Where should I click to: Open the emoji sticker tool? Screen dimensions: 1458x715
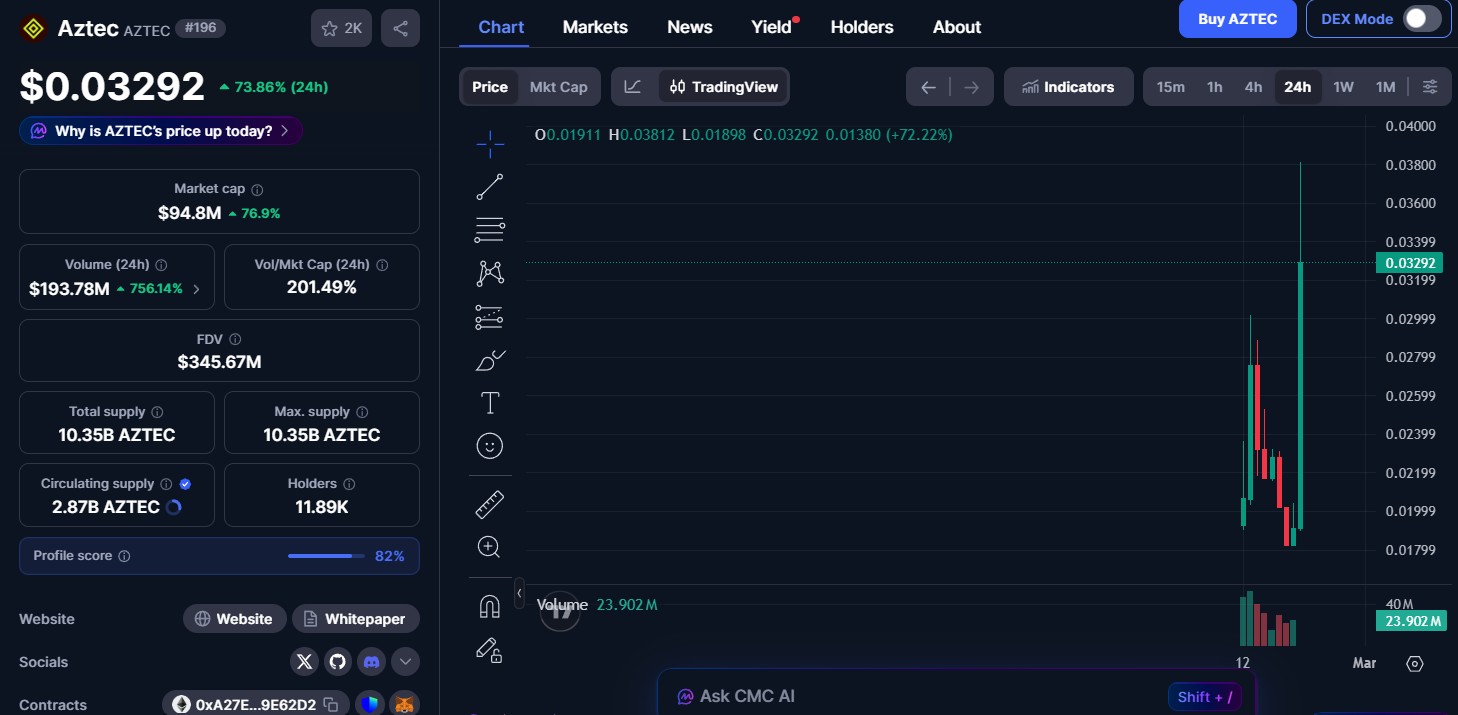click(x=490, y=446)
